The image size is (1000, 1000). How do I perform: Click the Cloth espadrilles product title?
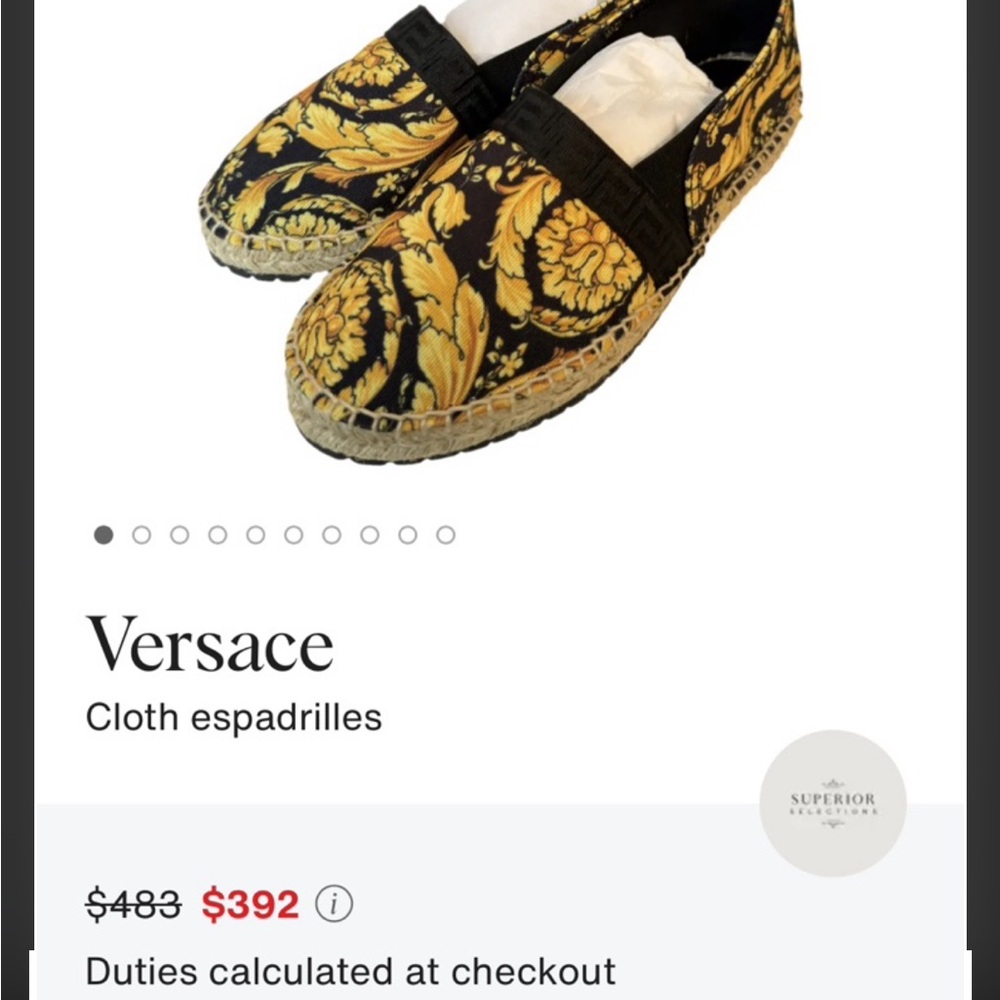click(233, 716)
